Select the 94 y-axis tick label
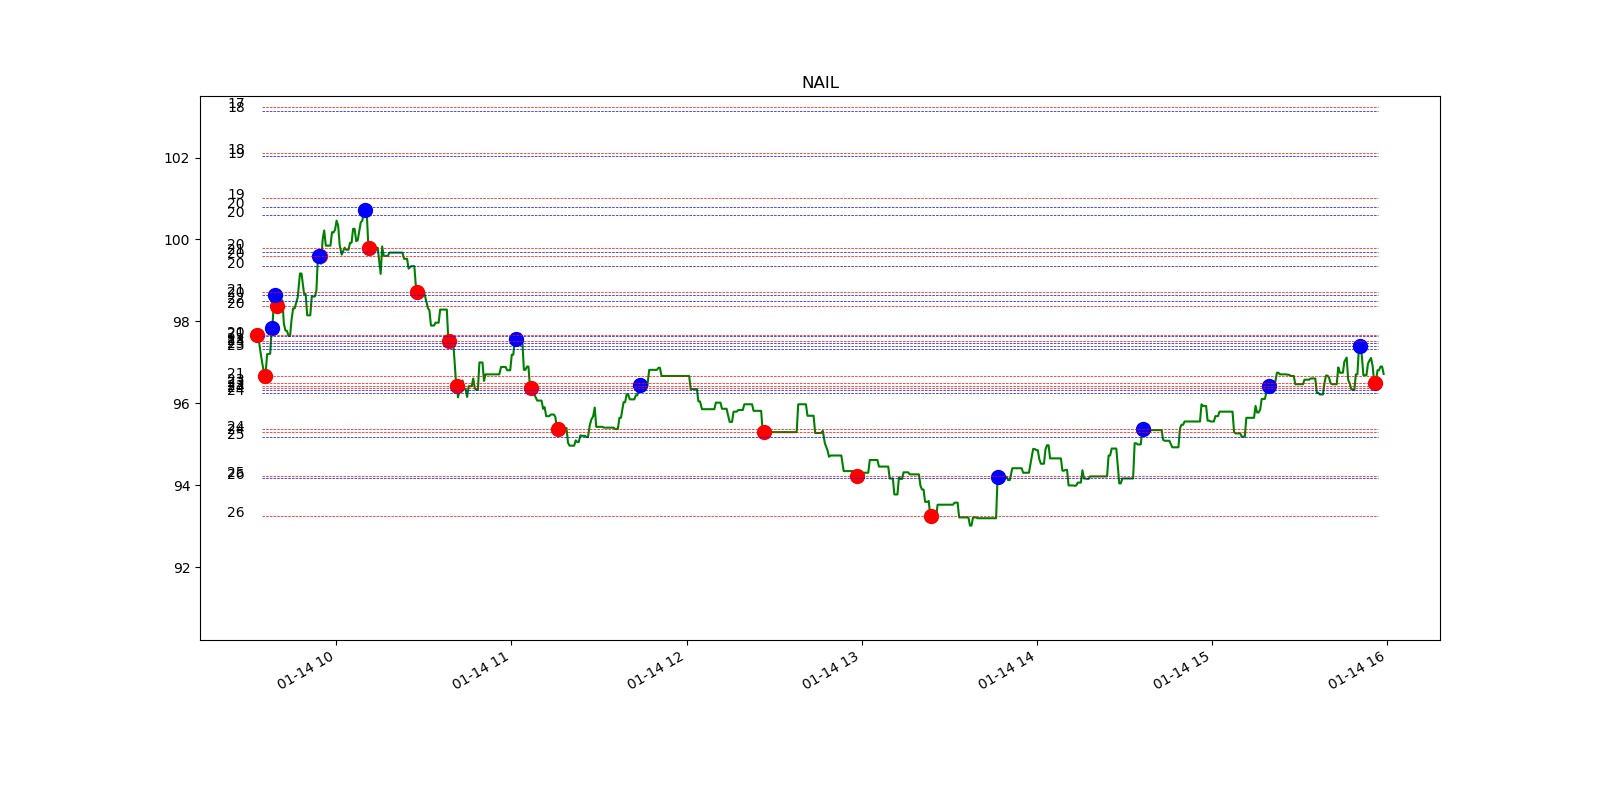The image size is (1600, 800). click(x=180, y=486)
